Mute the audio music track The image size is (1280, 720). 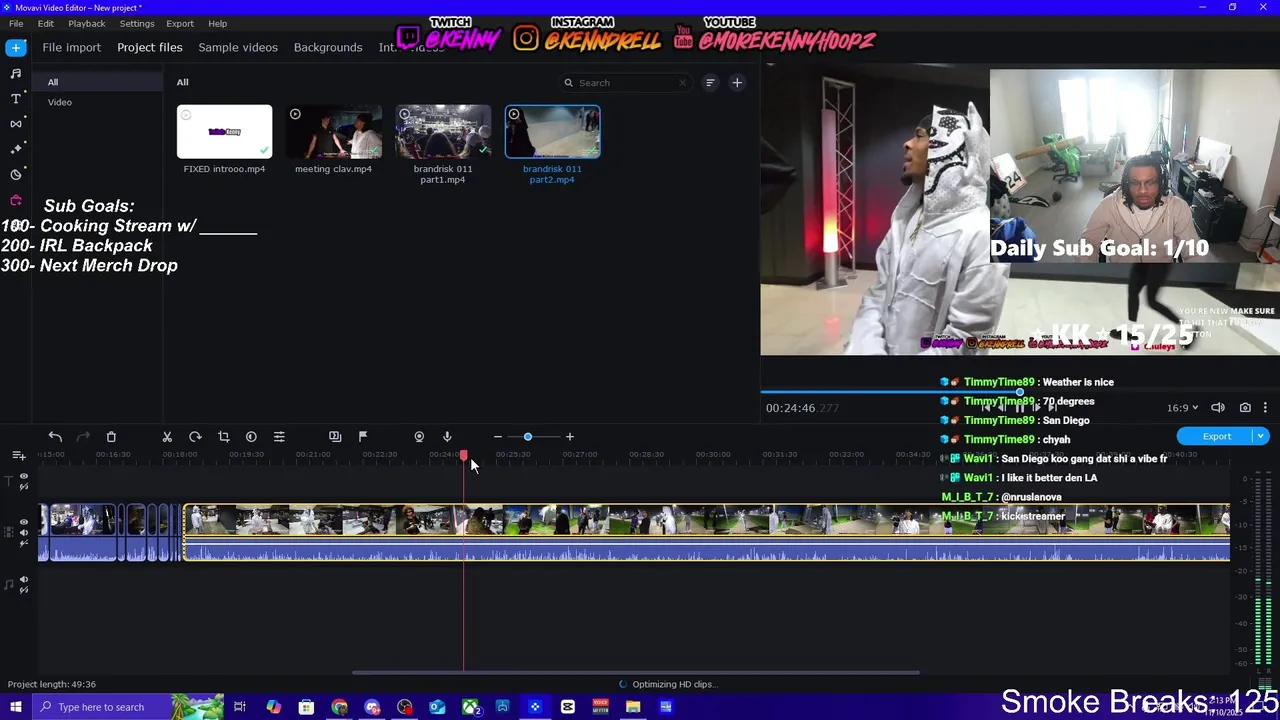[x=24, y=580]
